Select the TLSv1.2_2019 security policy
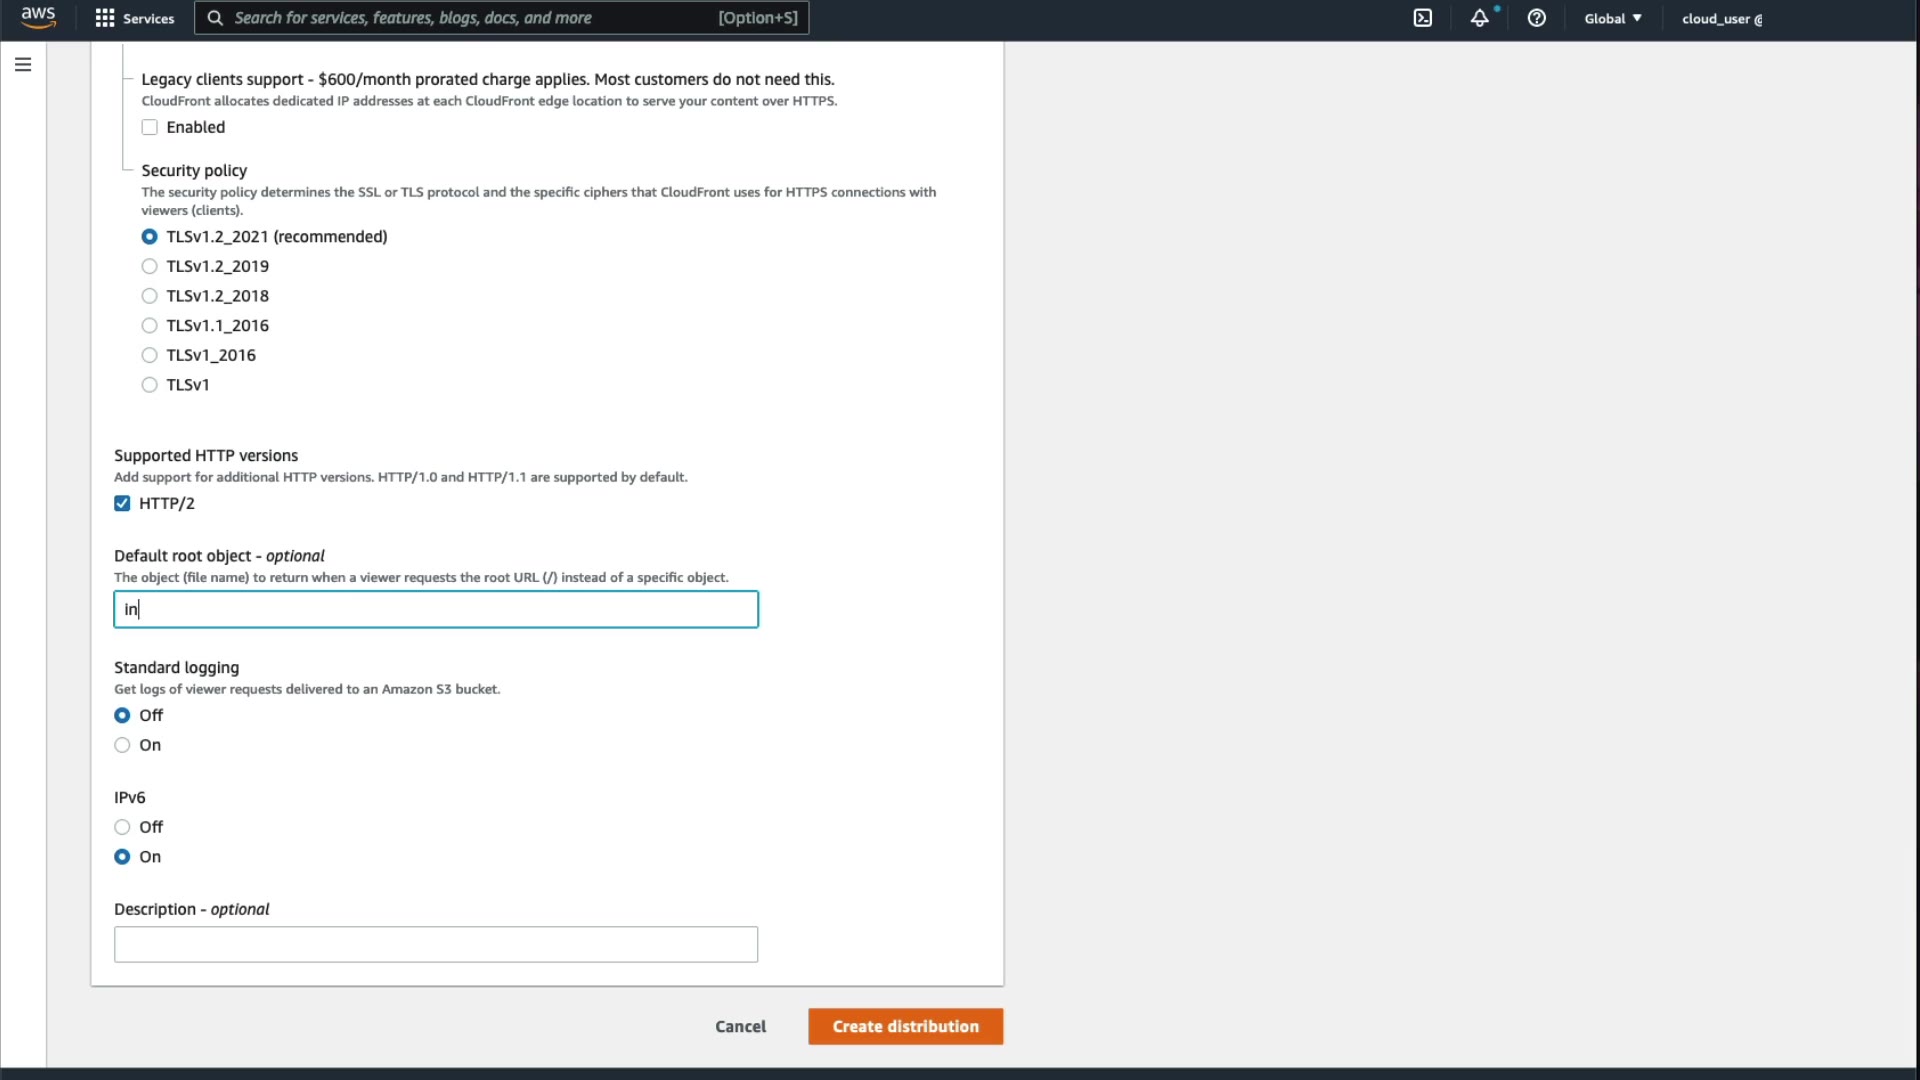The width and height of the screenshot is (1920, 1080). (x=150, y=266)
